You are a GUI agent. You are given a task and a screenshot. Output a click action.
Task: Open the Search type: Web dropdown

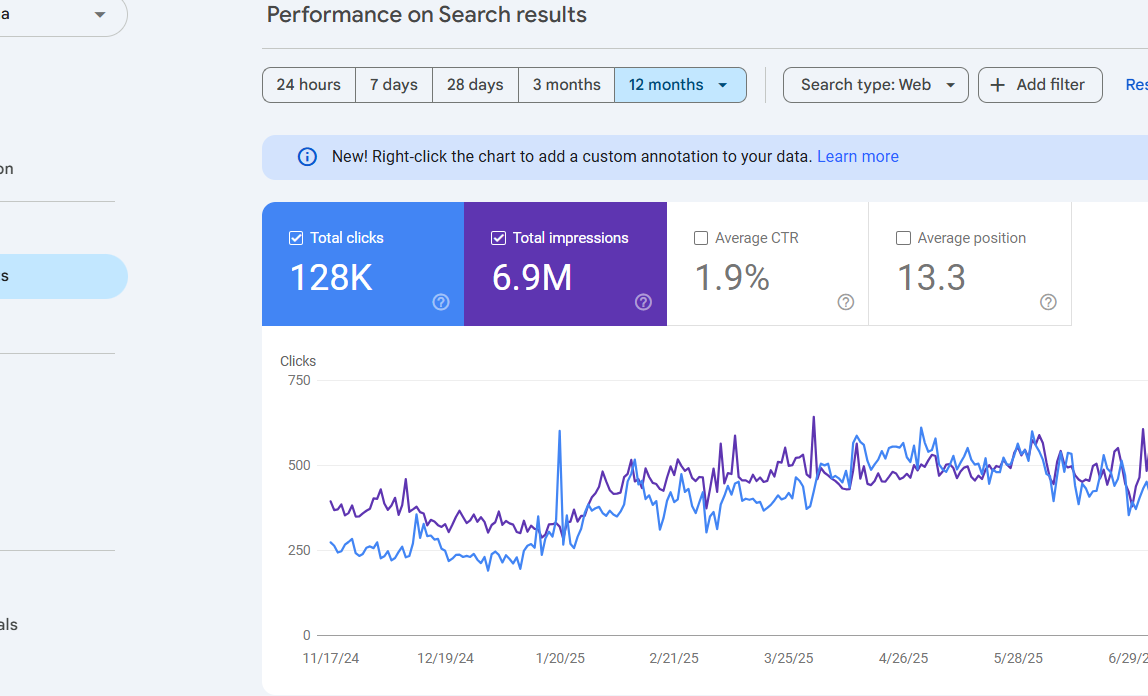point(875,85)
